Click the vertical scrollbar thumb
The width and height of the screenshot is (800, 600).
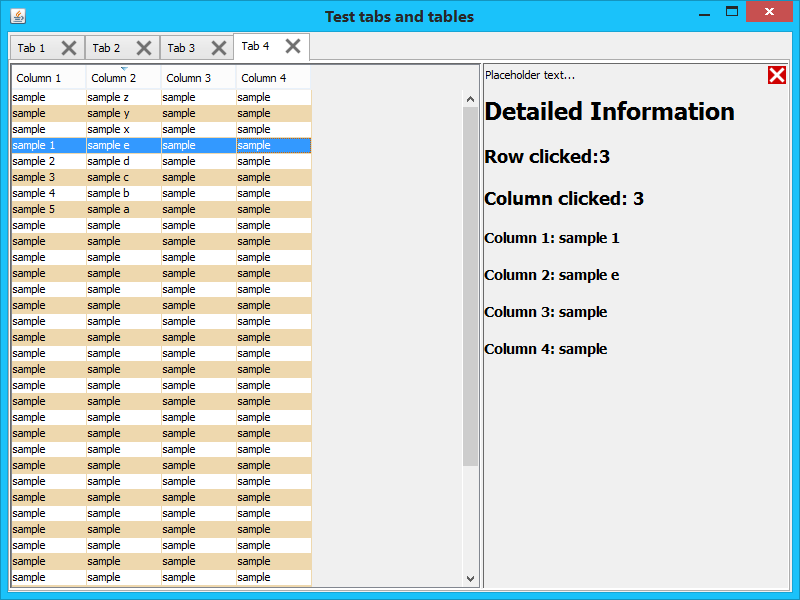pos(470,286)
